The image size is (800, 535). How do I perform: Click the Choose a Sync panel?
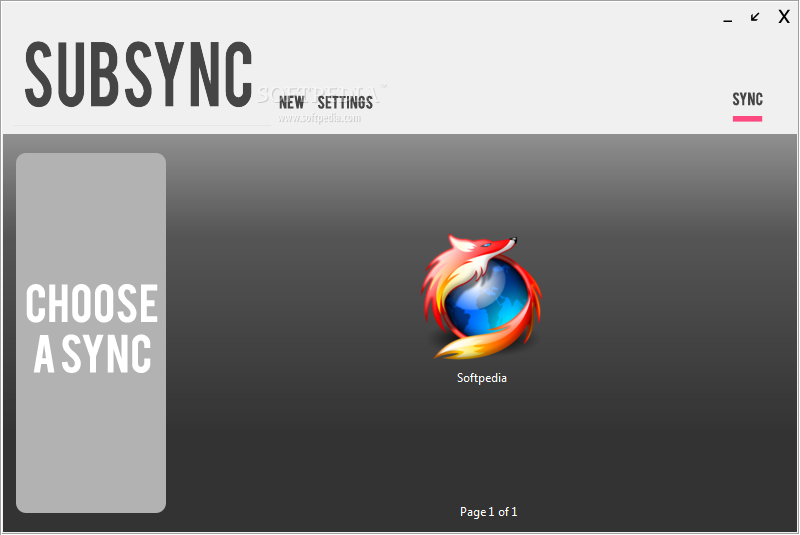(x=91, y=333)
